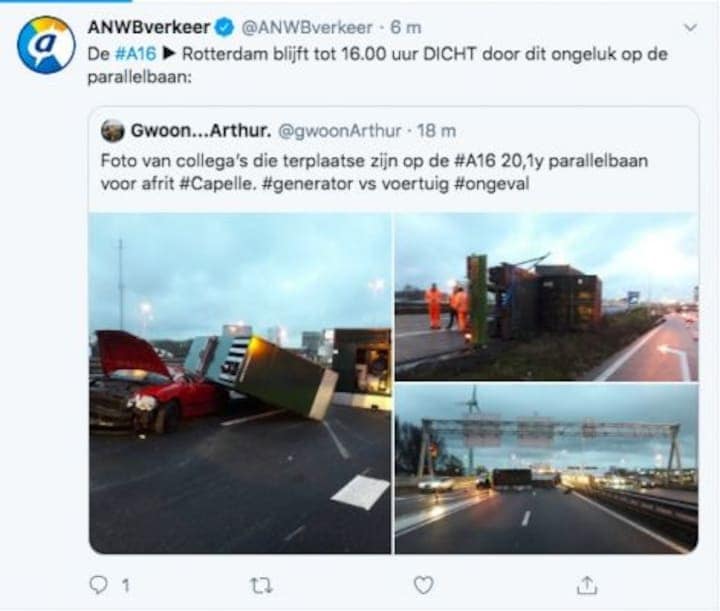Open the reply comment icon

[98, 585]
